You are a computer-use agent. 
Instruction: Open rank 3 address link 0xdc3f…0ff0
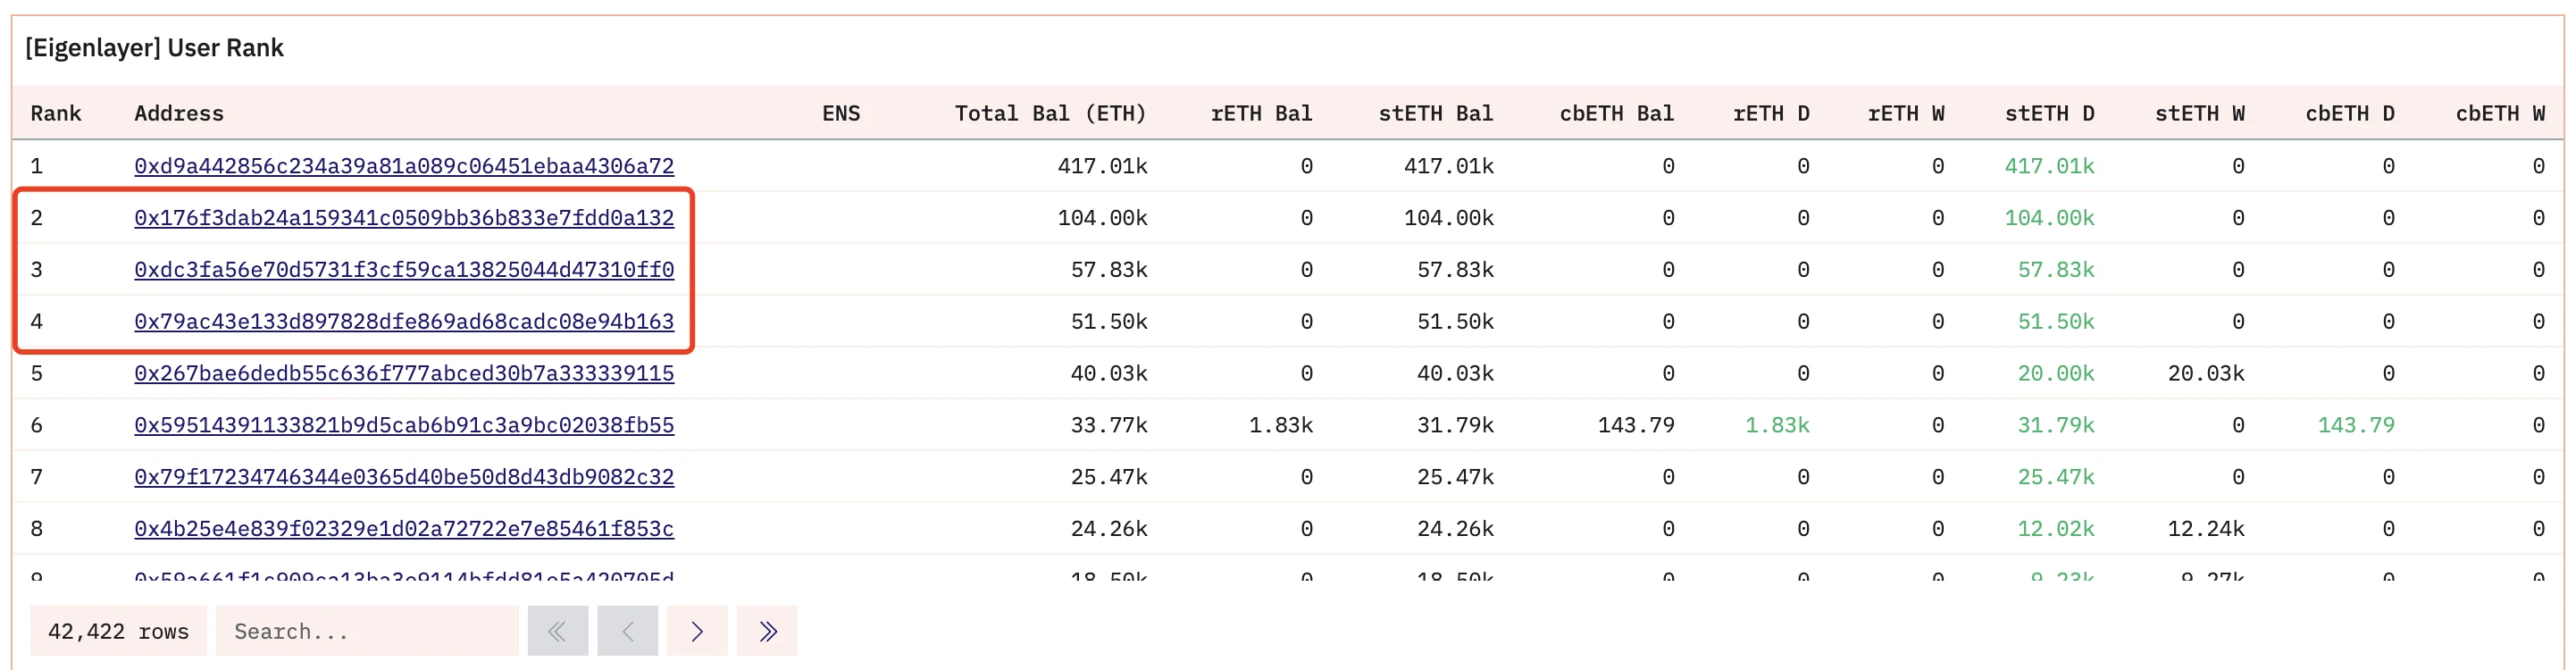click(x=404, y=270)
